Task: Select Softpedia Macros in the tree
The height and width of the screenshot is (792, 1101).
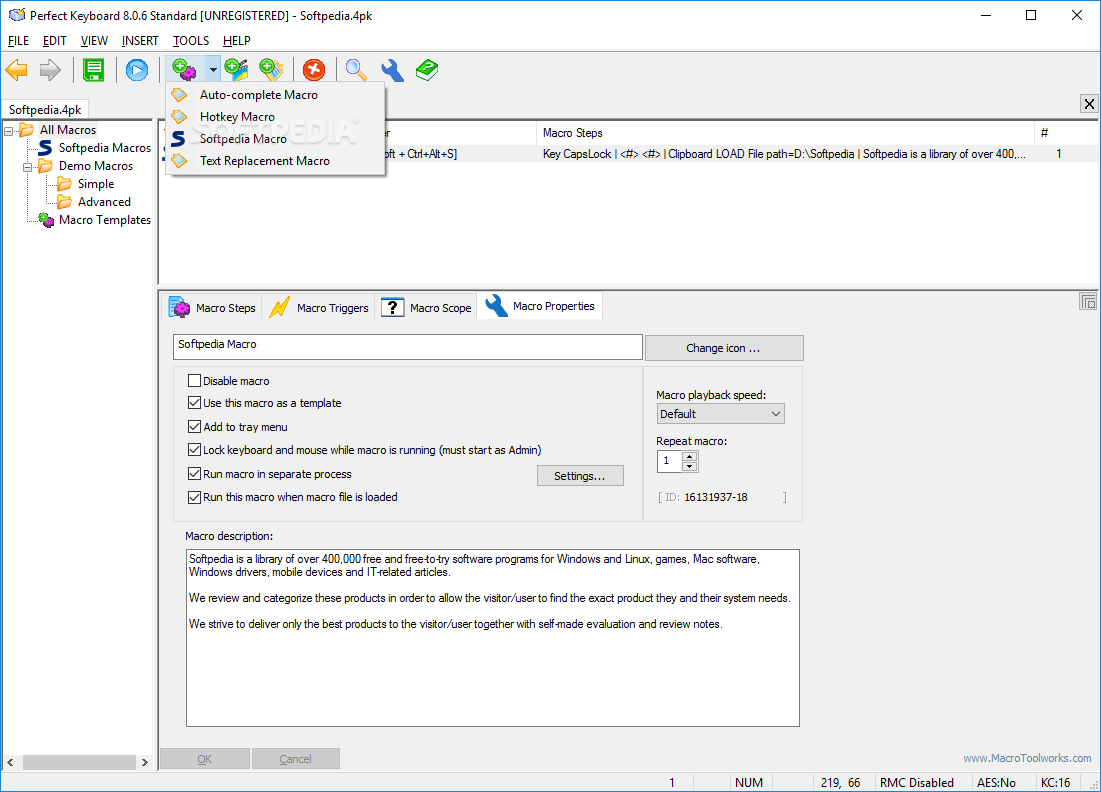Action: [105, 147]
